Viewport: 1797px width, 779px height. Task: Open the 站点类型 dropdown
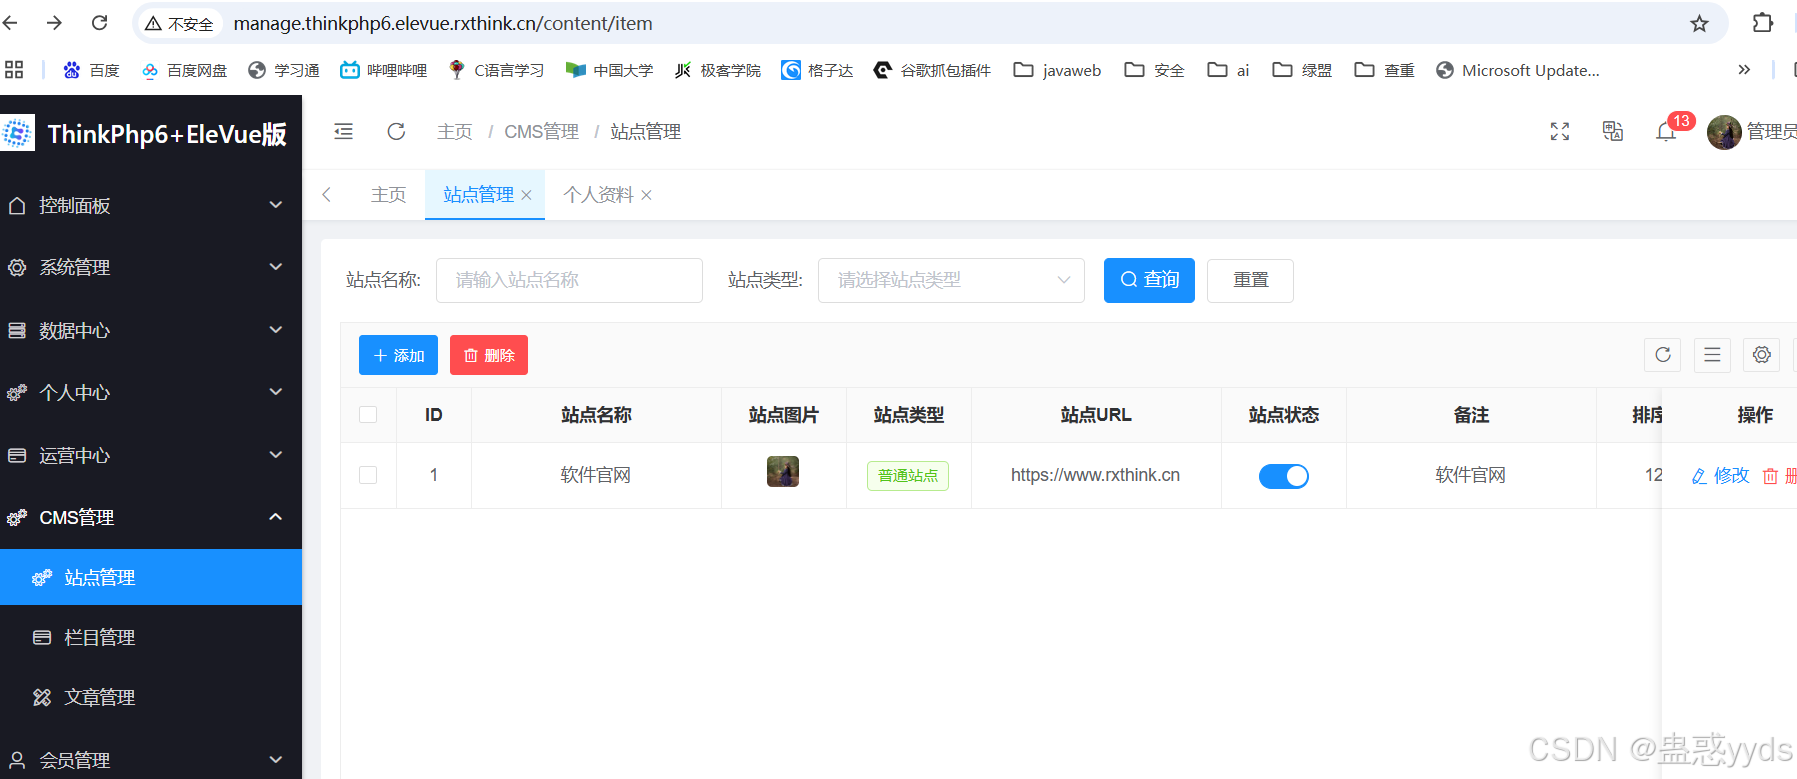pos(951,280)
